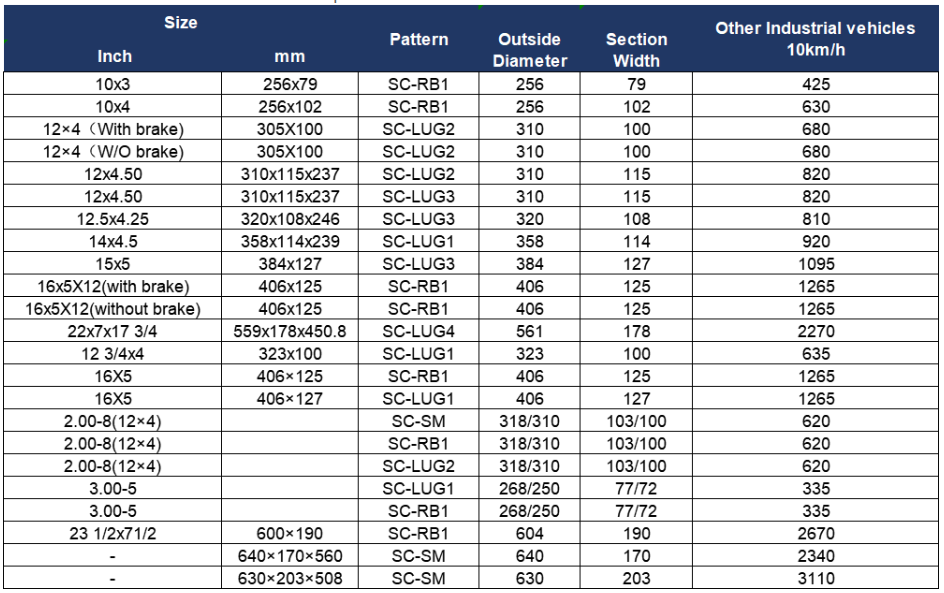Click the Pattern column header
944x593 pixels.
pos(418,40)
